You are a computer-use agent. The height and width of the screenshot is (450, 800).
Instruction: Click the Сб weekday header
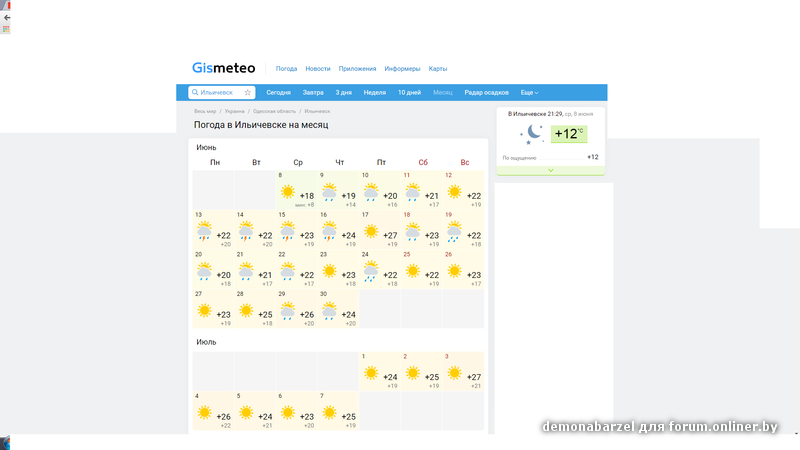423,162
